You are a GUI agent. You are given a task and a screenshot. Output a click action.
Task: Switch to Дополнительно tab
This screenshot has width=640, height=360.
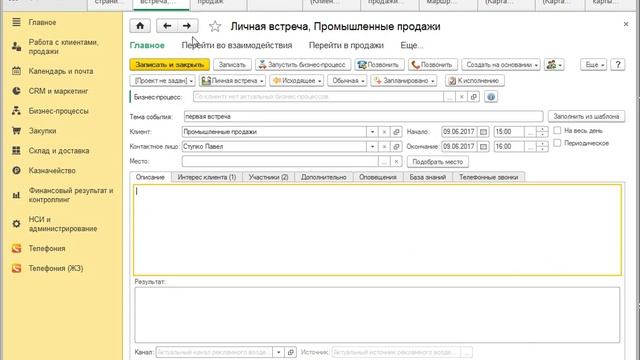click(x=324, y=177)
